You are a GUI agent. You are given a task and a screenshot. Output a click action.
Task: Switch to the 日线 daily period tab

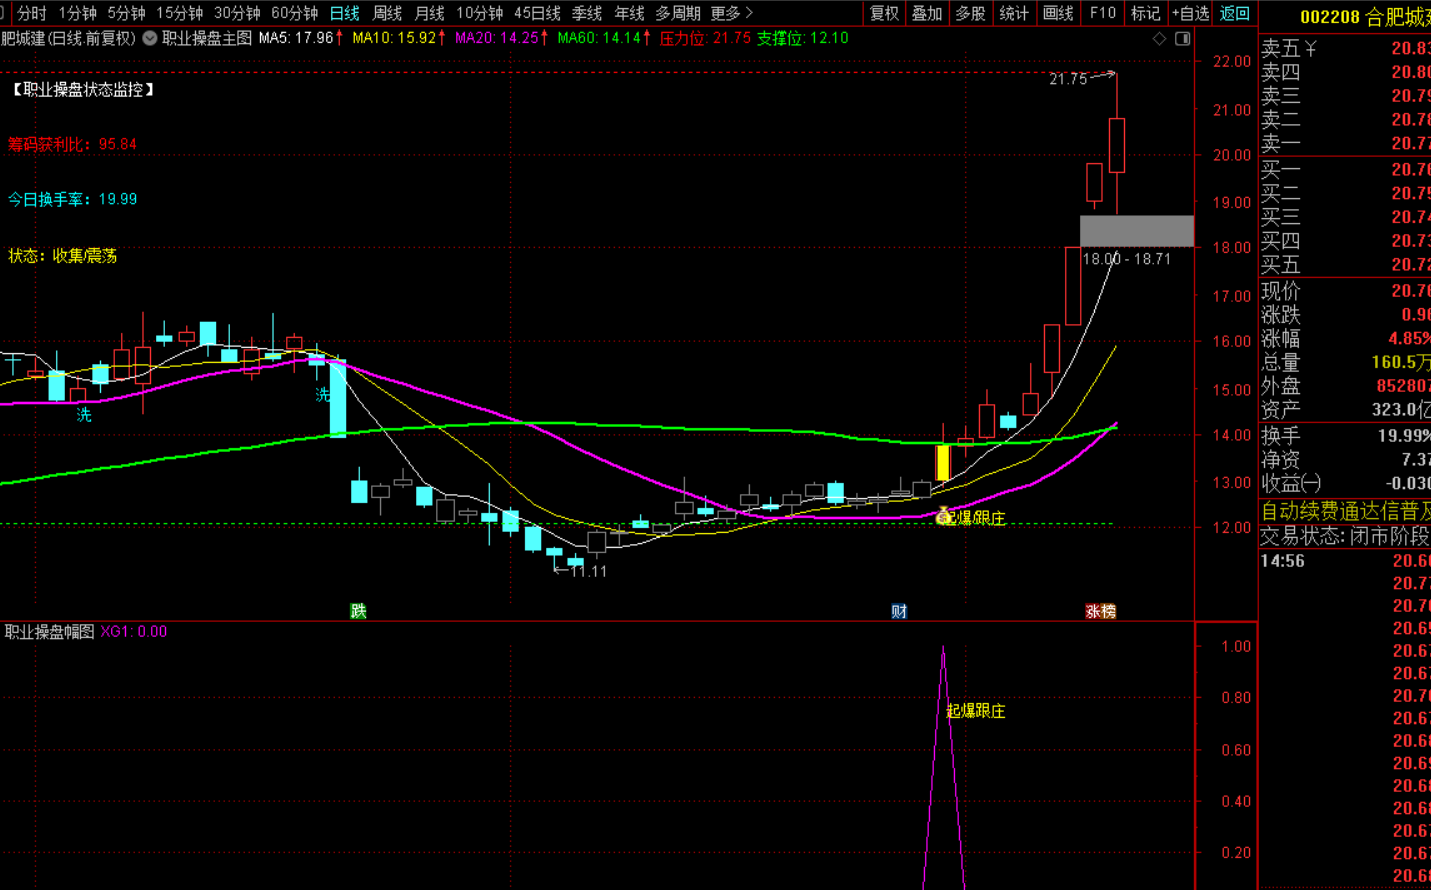[344, 13]
